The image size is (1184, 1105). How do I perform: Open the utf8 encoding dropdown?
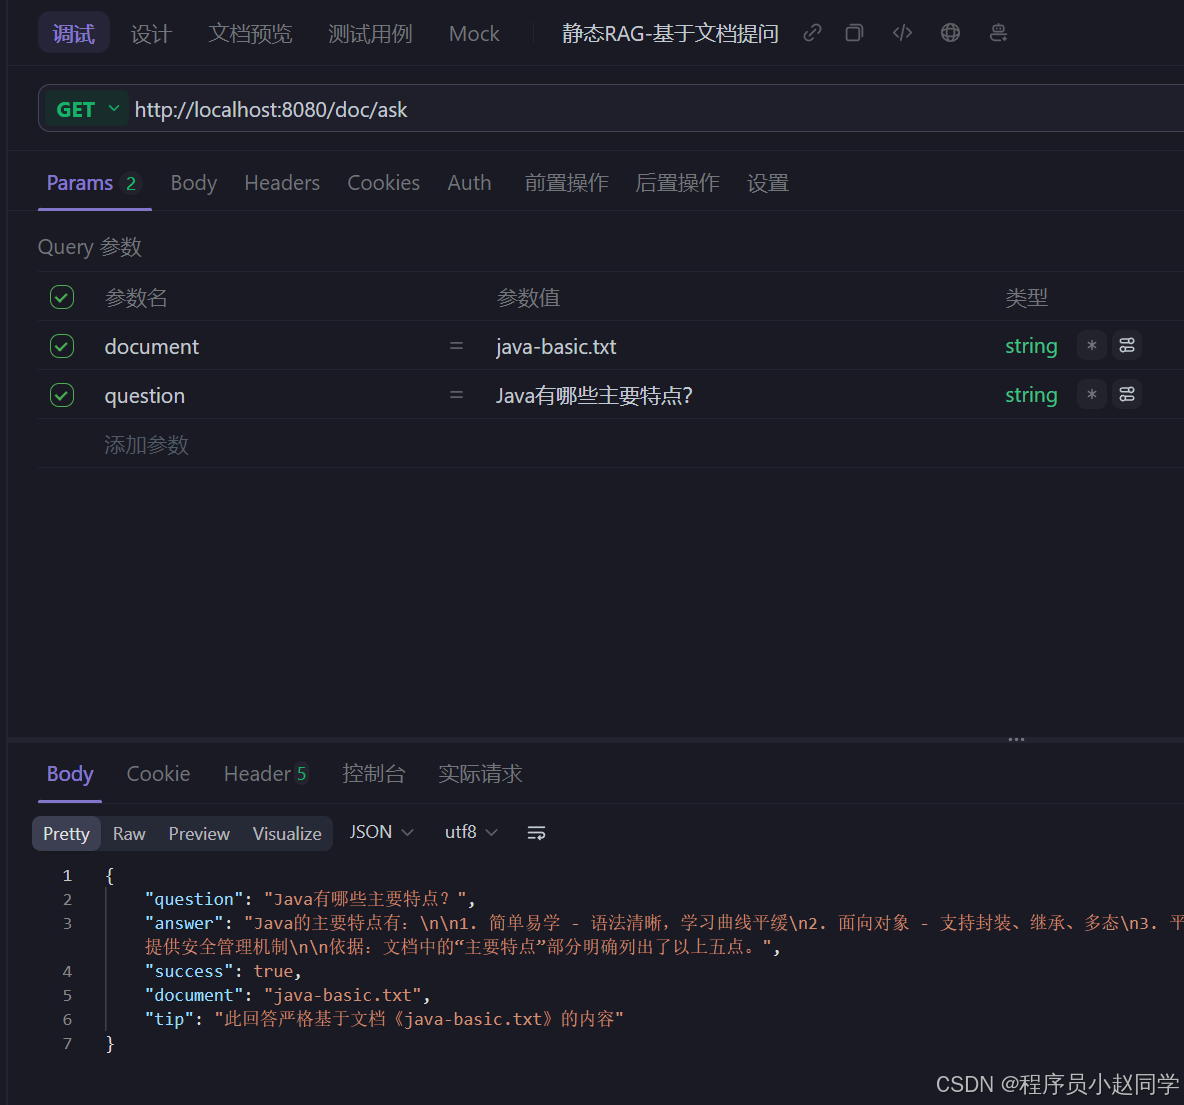click(469, 831)
